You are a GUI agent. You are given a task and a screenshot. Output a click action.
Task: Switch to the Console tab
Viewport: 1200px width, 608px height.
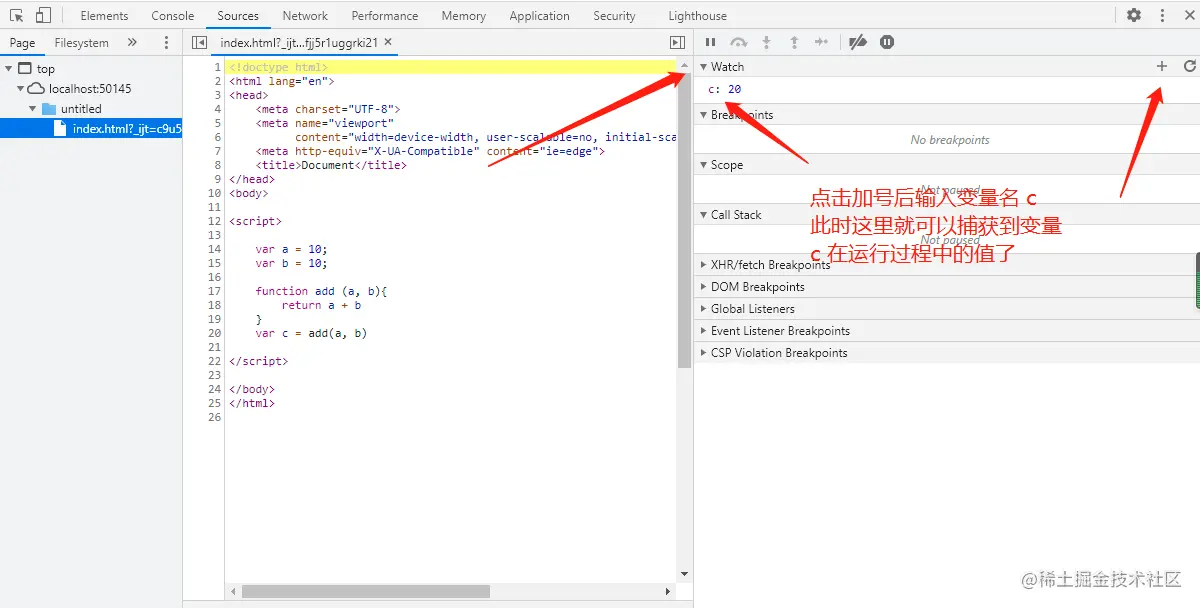[x=173, y=16]
